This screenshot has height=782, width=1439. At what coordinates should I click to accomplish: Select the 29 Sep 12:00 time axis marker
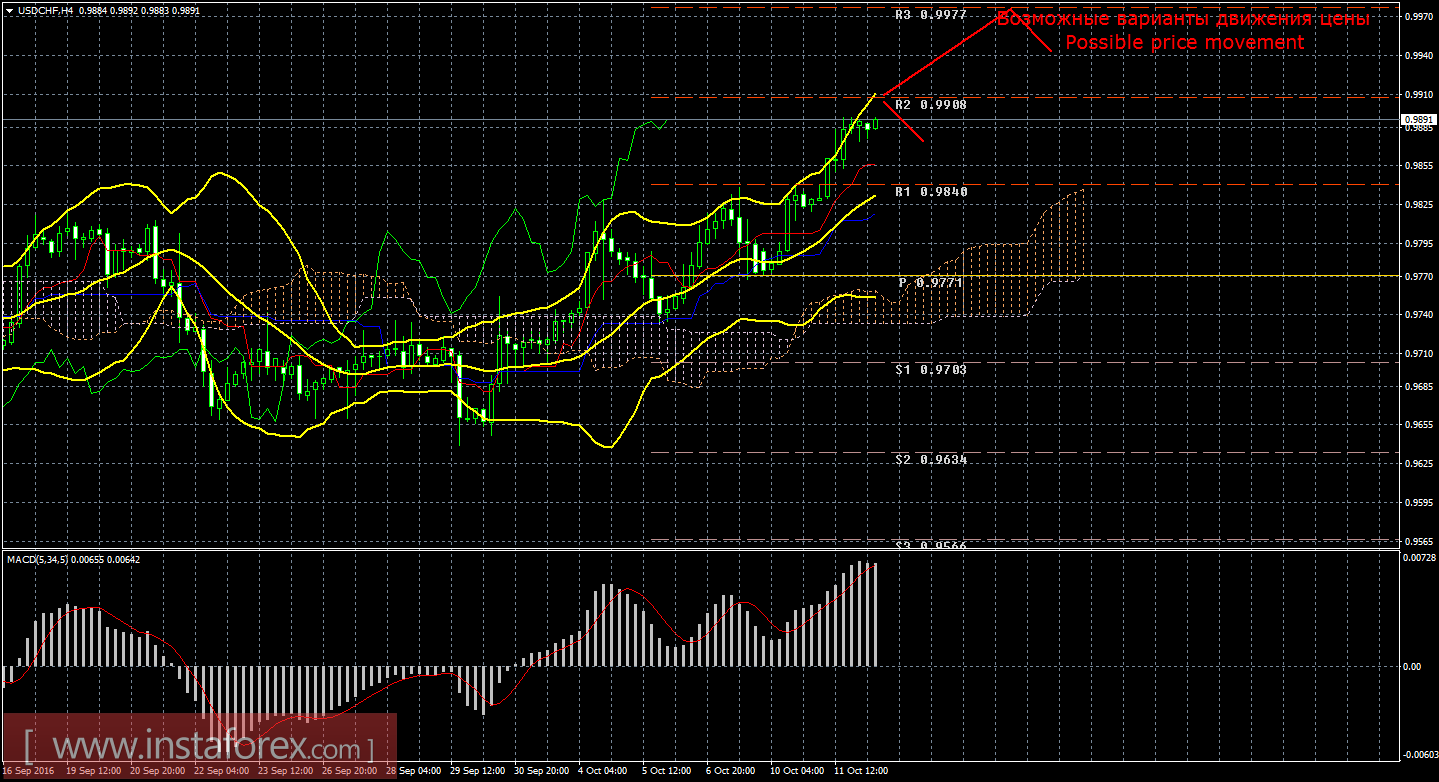tap(476, 772)
